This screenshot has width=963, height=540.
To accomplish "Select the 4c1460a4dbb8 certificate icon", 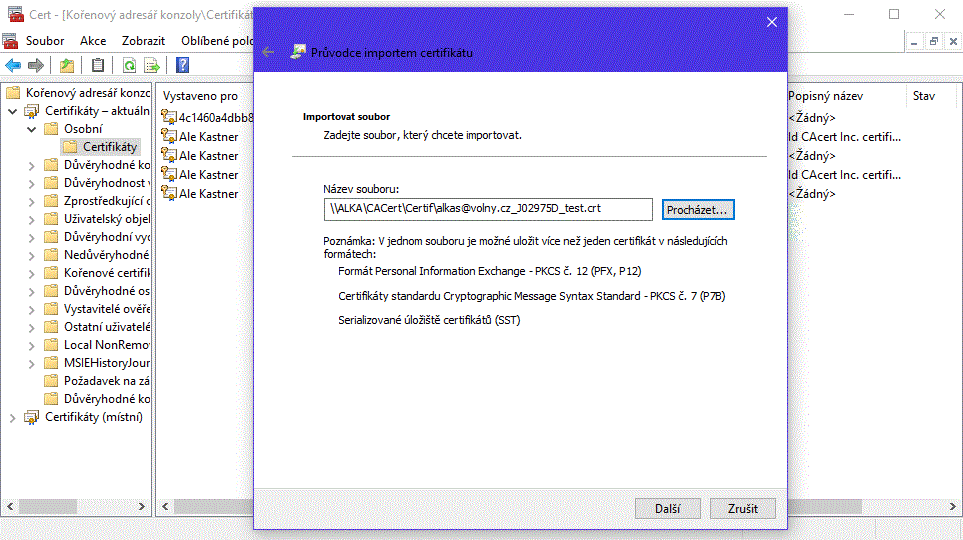I will [x=169, y=118].
